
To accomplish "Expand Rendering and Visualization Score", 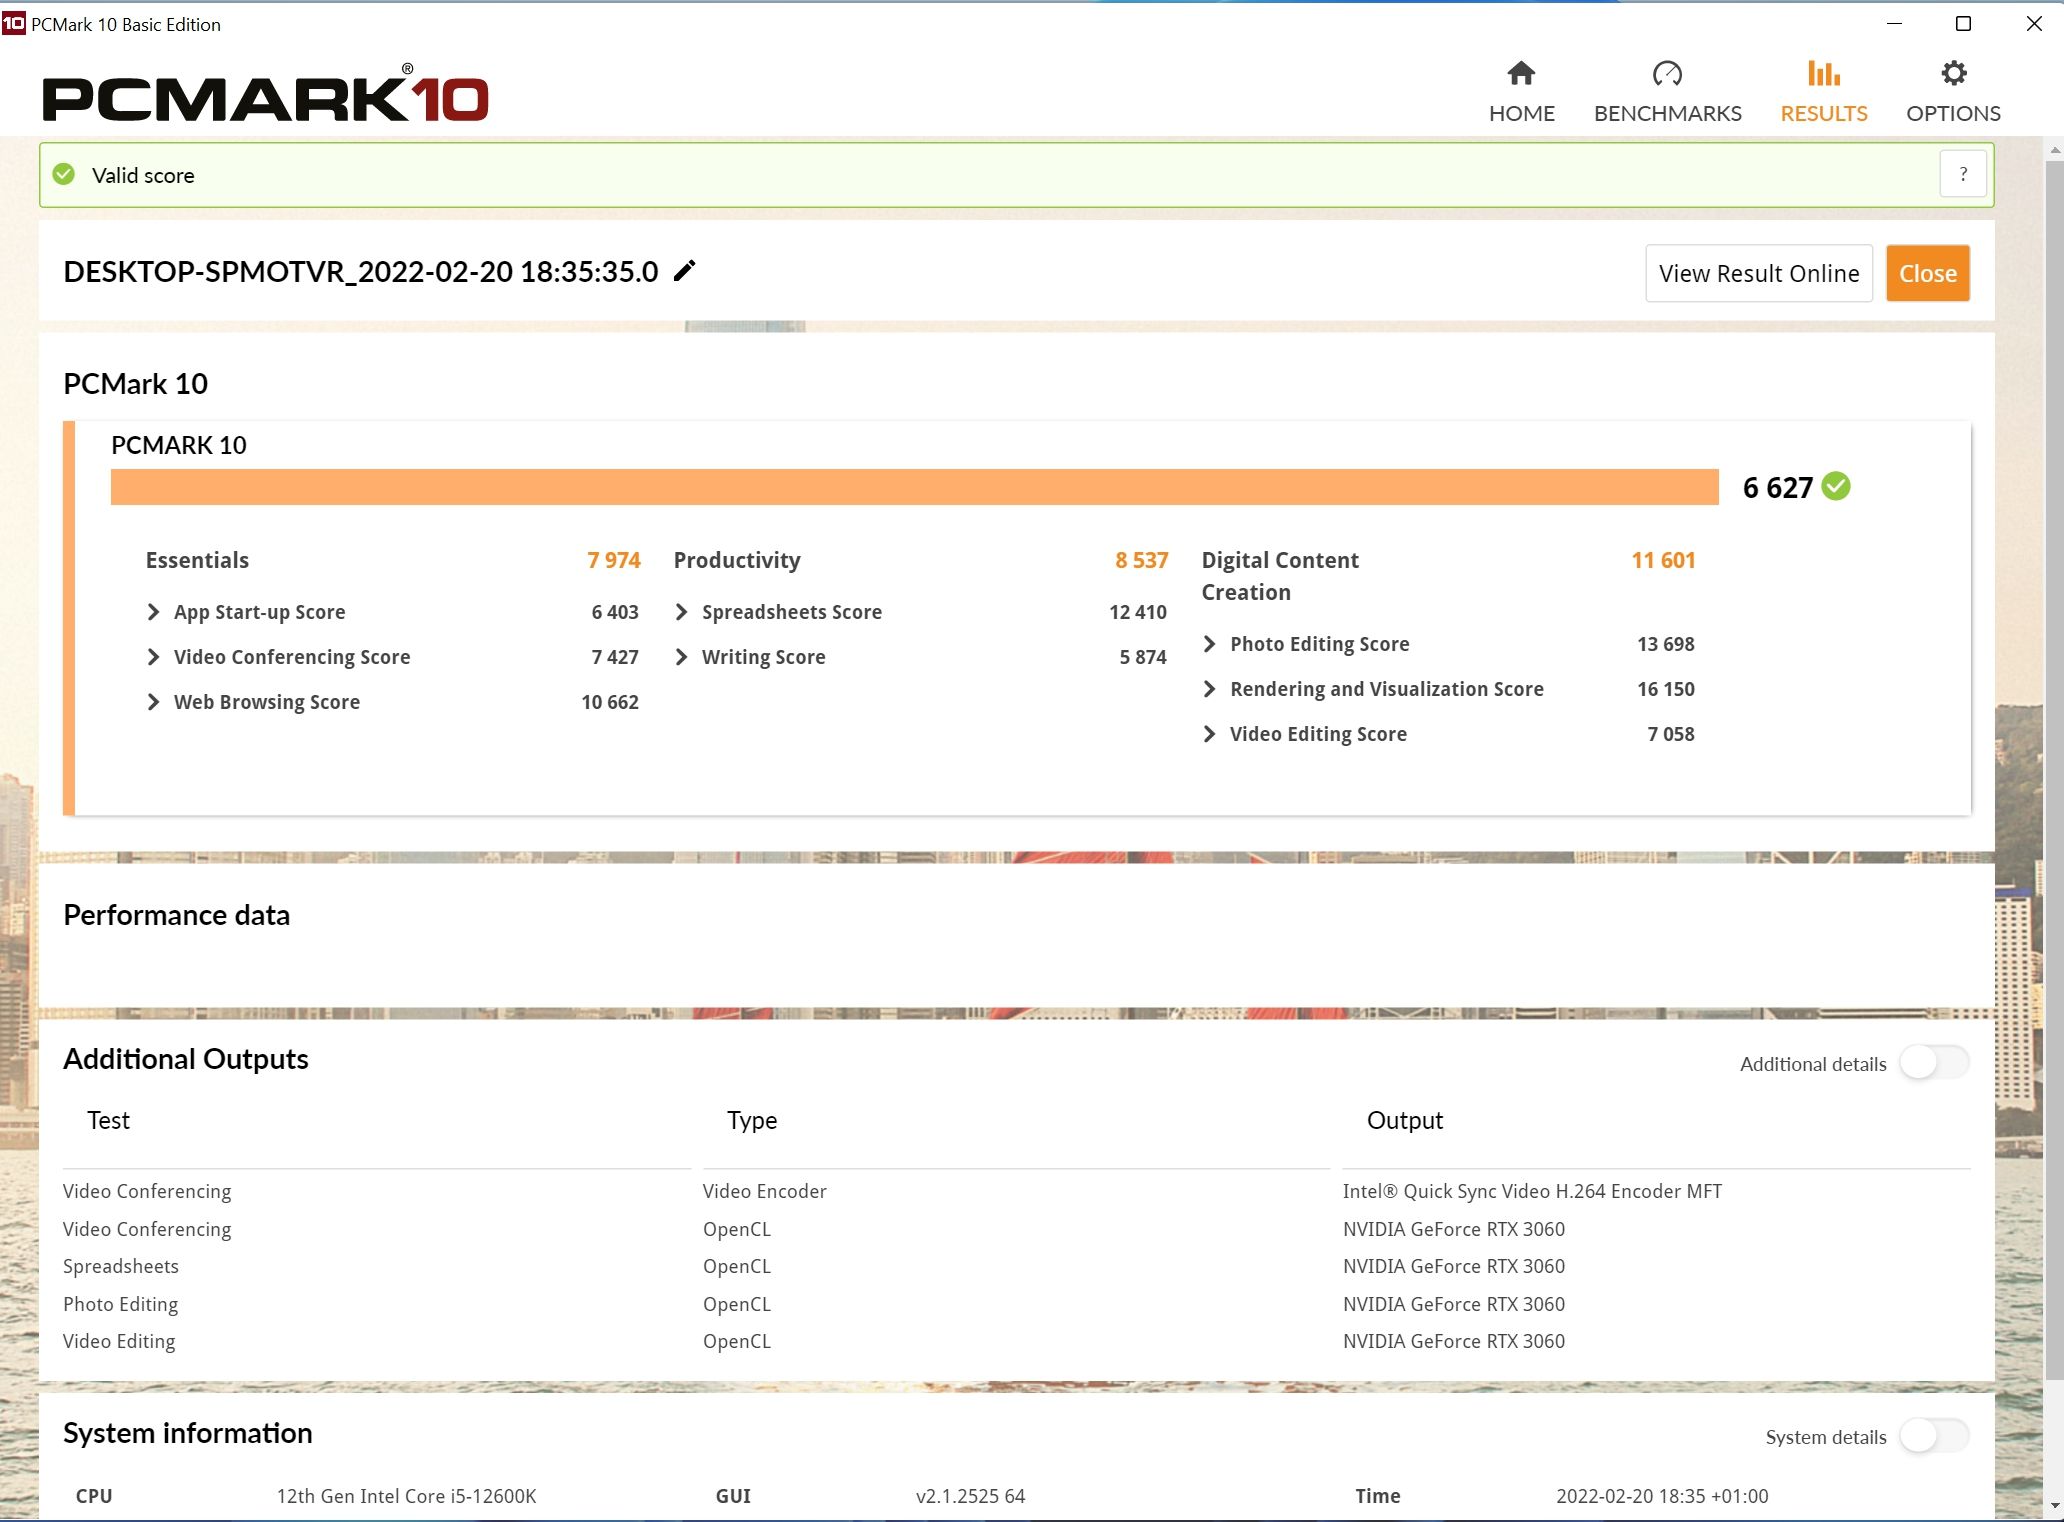I will point(1209,689).
